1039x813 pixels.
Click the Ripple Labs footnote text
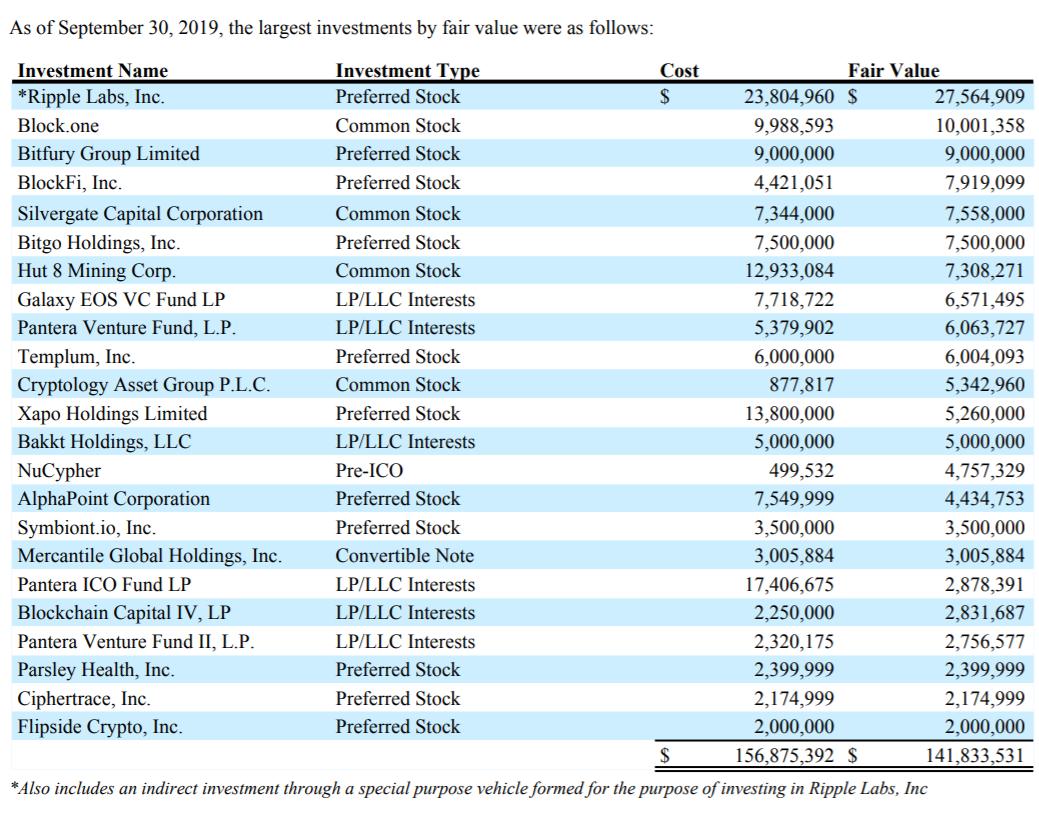(x=469, y=788)
